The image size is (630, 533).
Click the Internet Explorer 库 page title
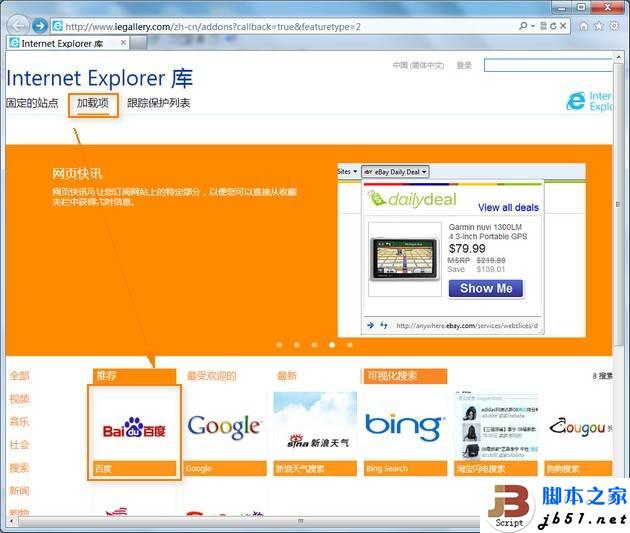point(100,78)
